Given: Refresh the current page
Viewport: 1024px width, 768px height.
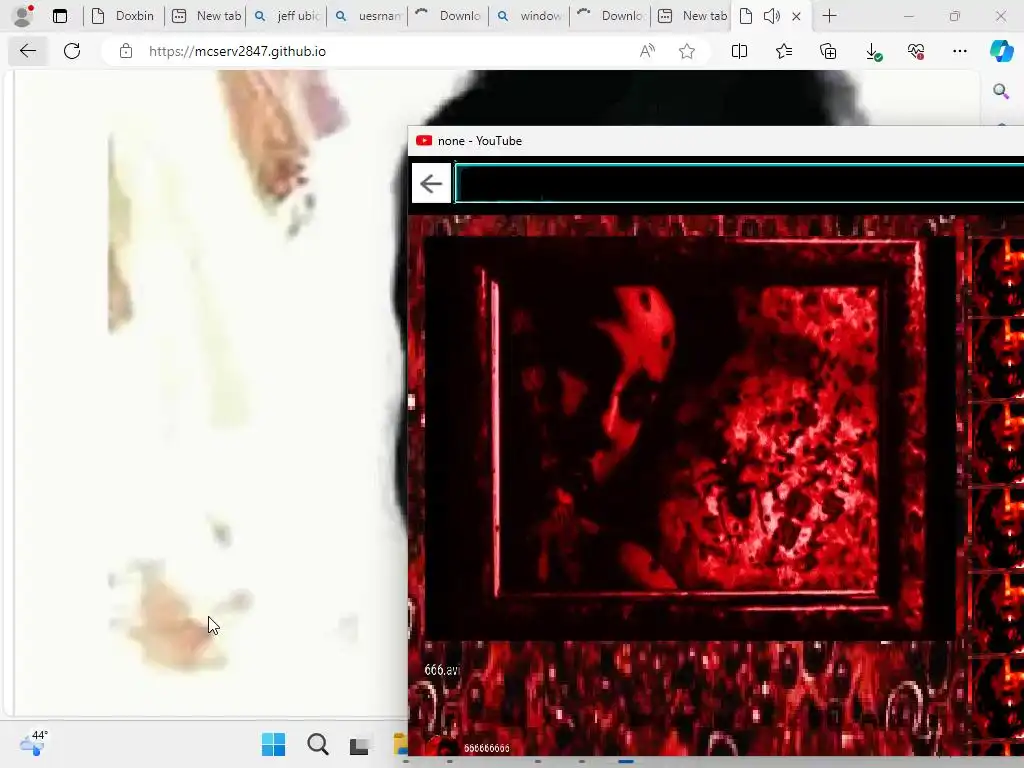Looking at the screenshot, I should click(x=72, y=51).
